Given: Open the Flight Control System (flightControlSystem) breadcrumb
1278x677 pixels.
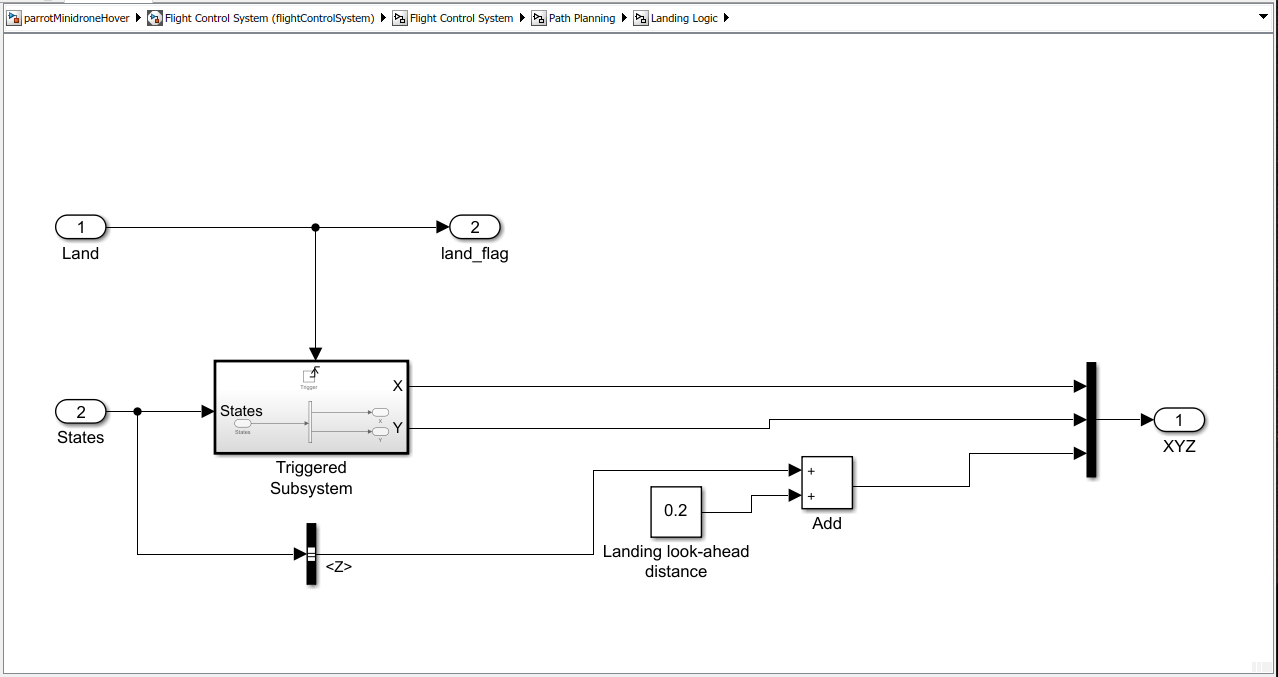Looking at the screenshot, I should (269, 18).
